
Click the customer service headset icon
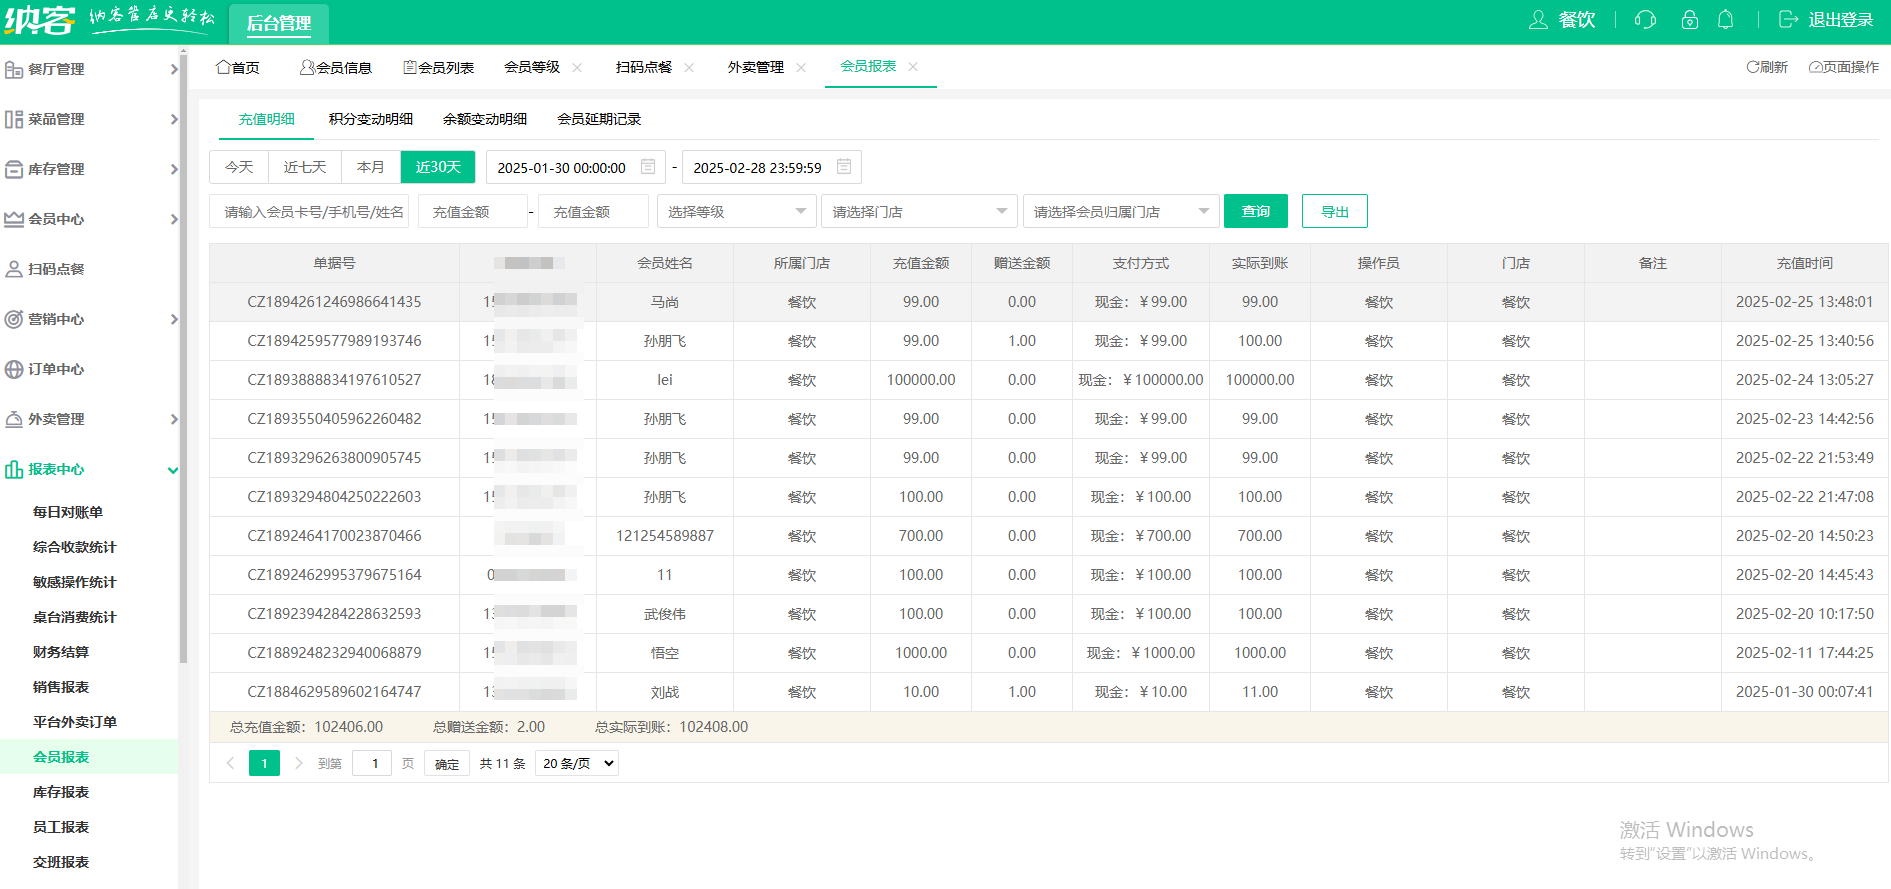(1645, 20)
